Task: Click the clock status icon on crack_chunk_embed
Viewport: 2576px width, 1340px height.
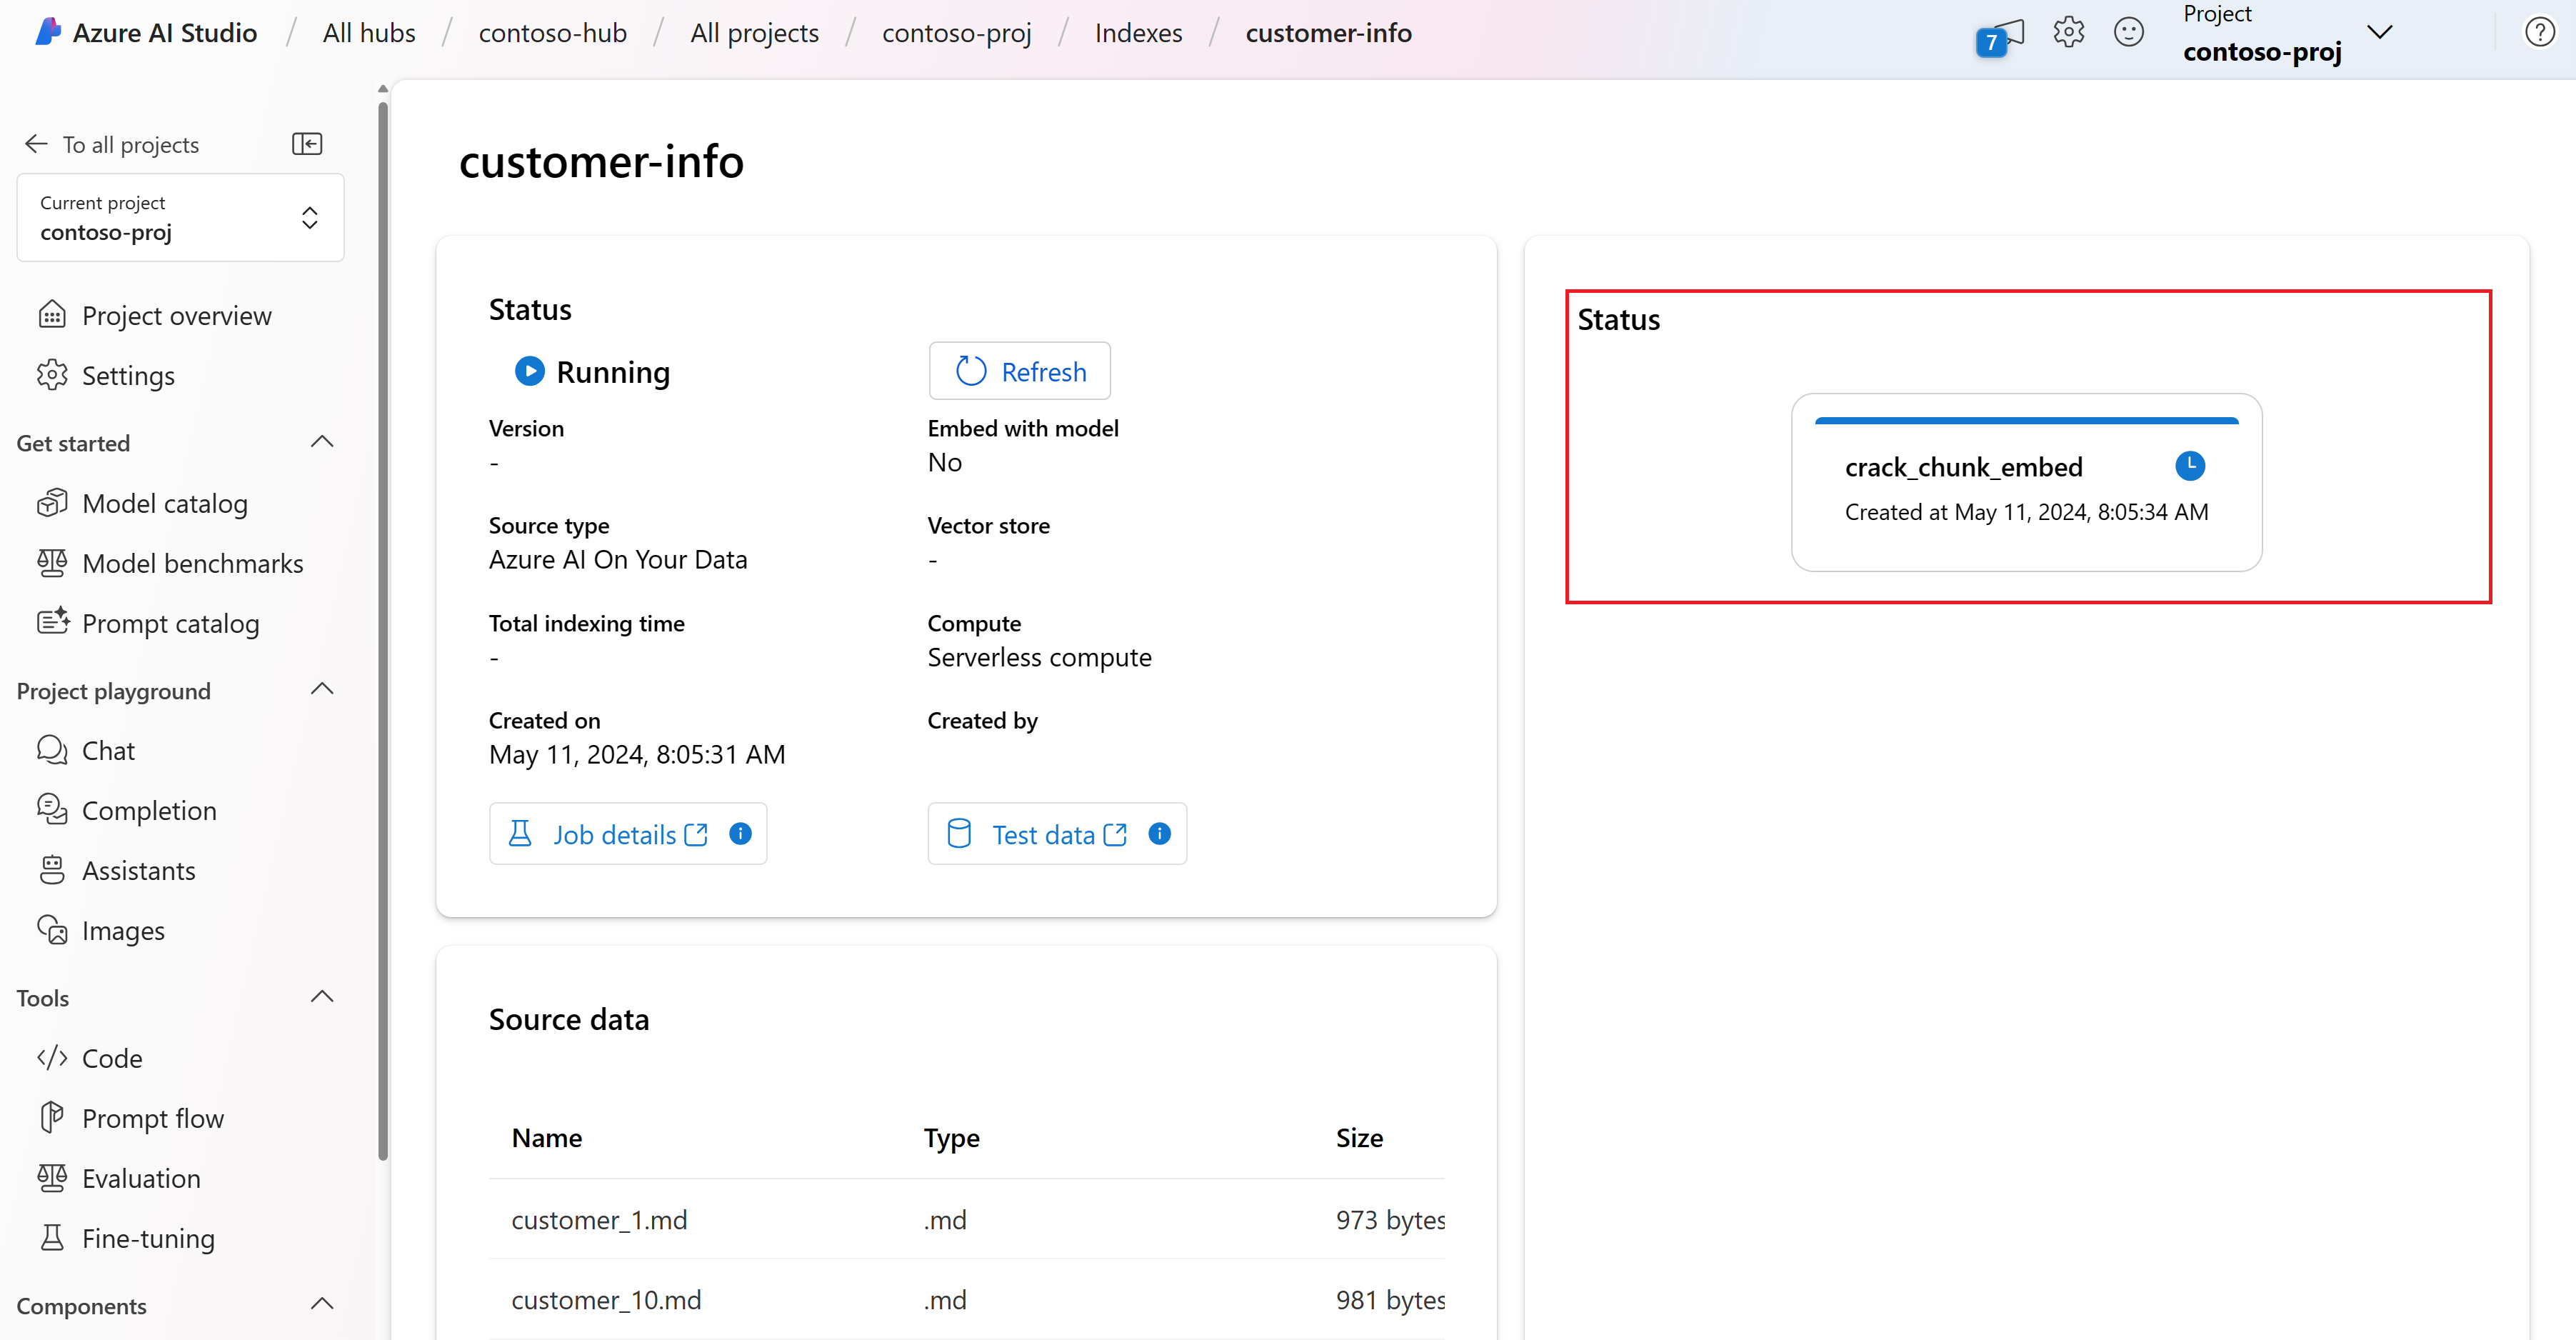Action: (x=2190, y=465)
